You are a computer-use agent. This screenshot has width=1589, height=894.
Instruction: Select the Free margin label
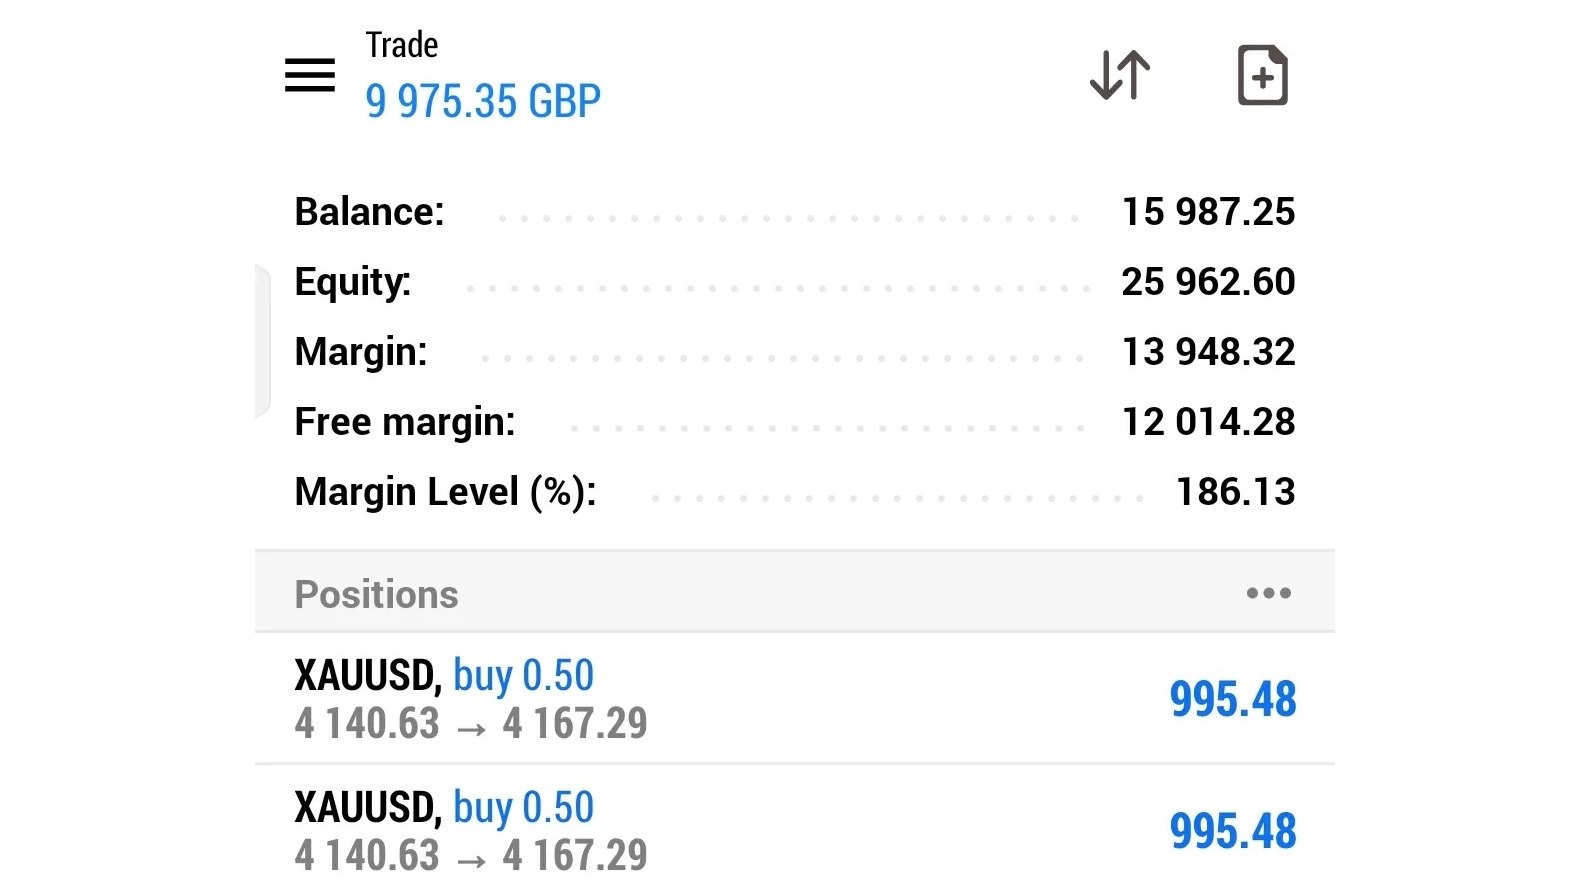point(405,423)
